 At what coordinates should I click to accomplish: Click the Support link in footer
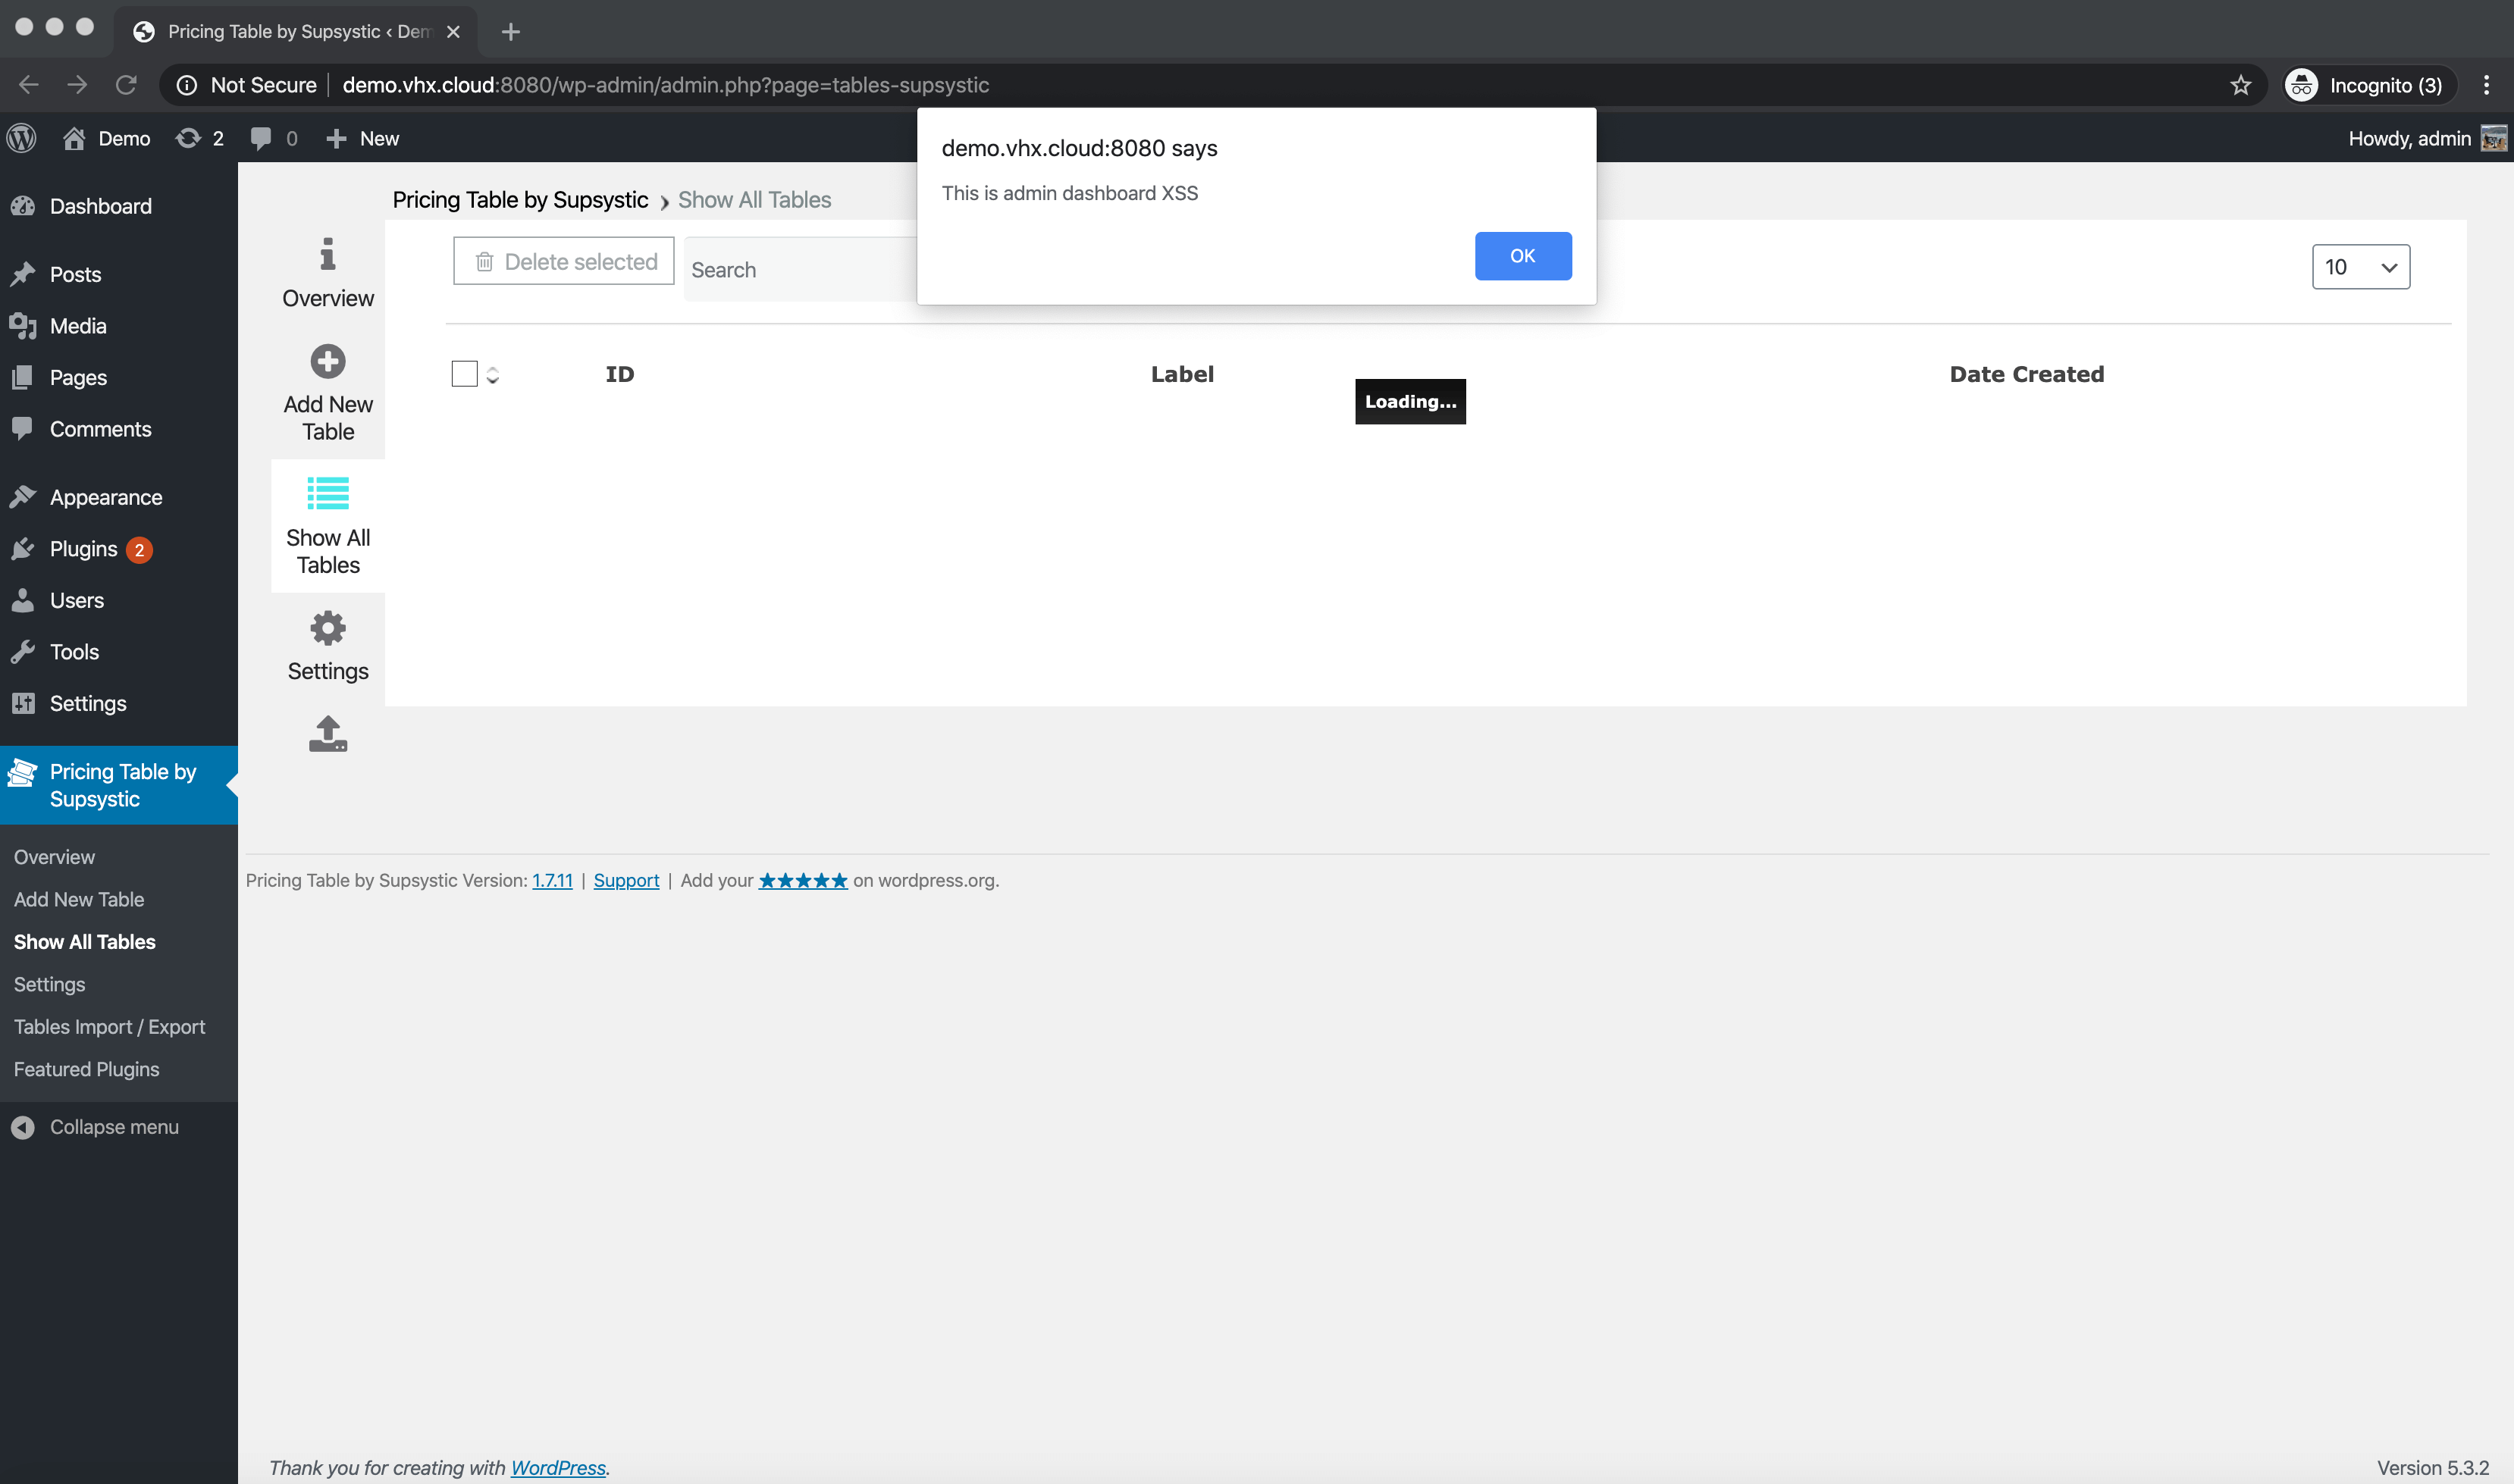pyautogui.click(x=626, y=880)
